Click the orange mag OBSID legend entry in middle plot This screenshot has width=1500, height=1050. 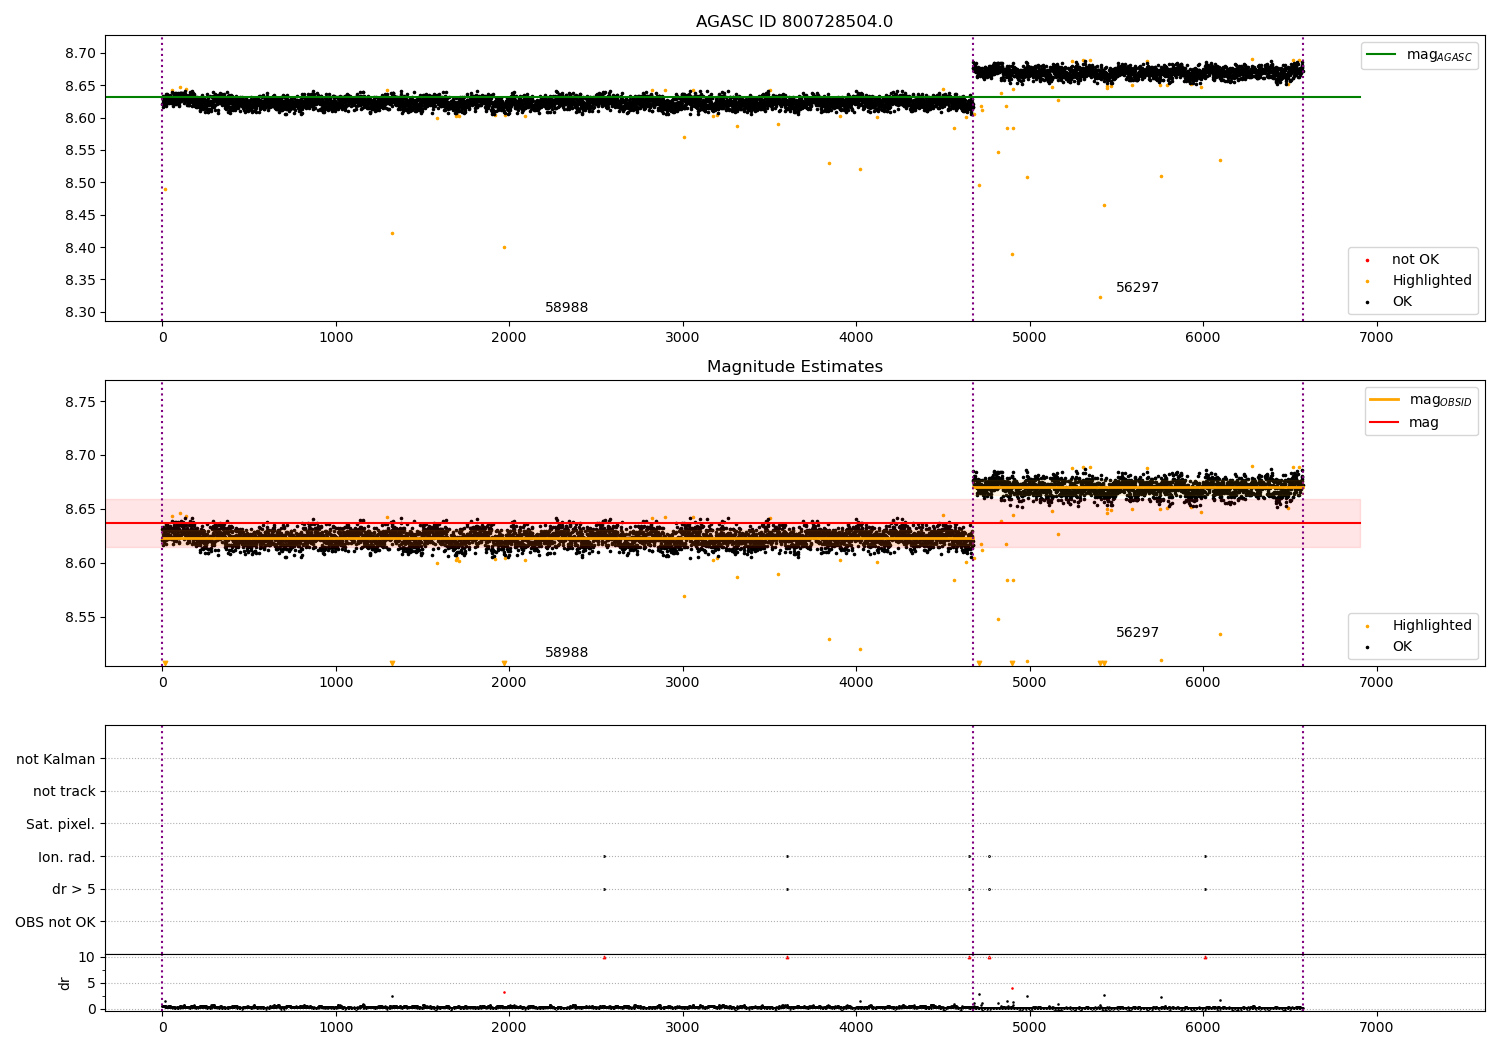coord(1421,400)
